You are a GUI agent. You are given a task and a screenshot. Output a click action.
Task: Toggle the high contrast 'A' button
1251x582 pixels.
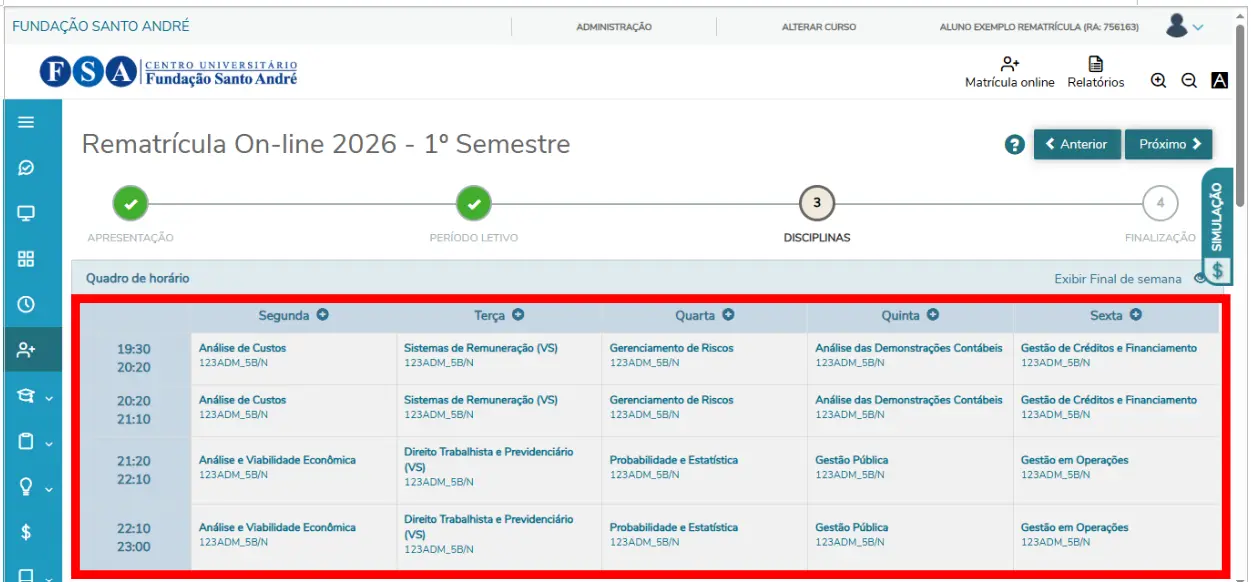point(1219,81)
